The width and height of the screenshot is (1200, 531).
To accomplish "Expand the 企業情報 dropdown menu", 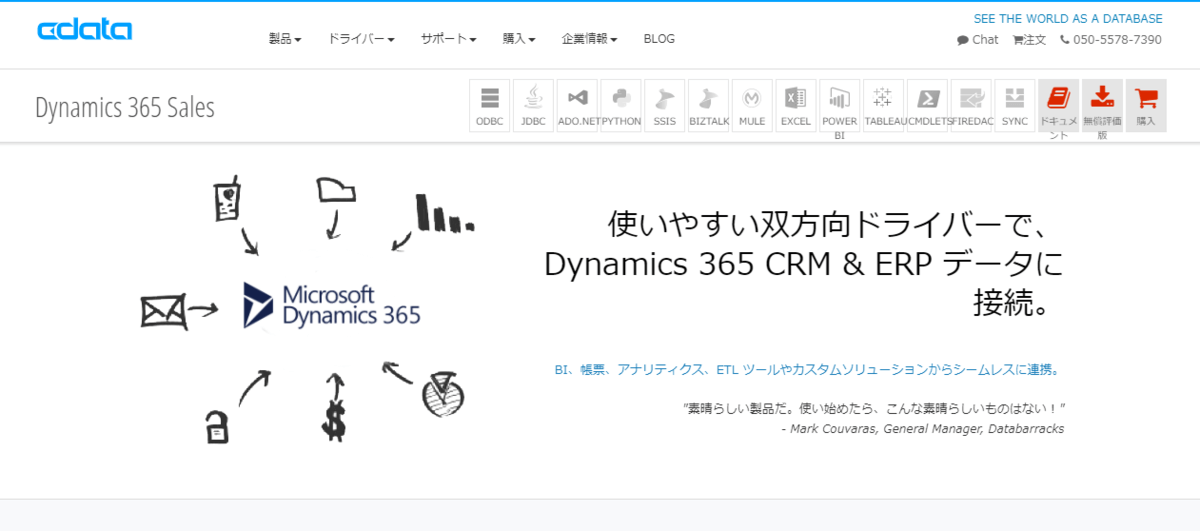I will (x=590, y=39).
